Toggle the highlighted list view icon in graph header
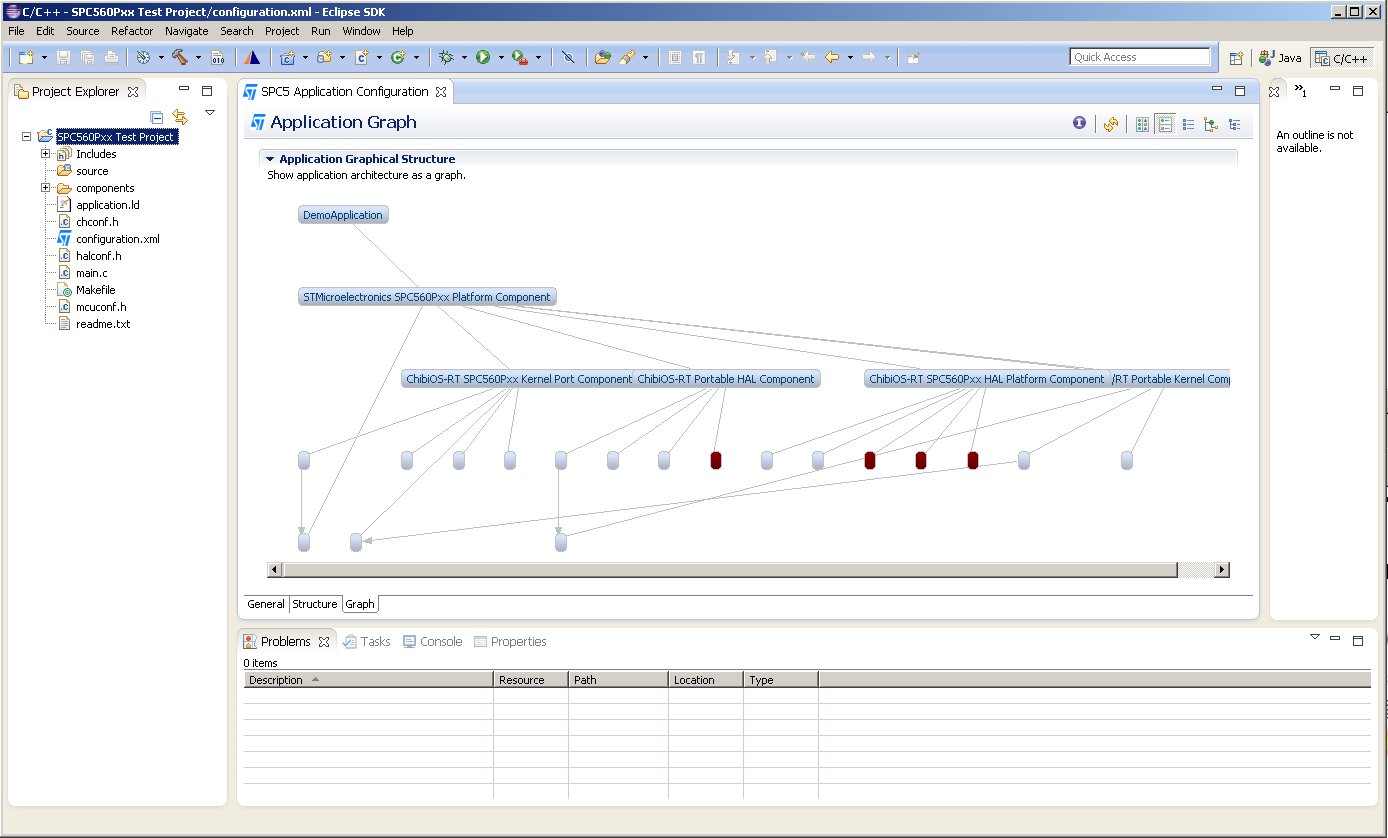The width and height of the screenshot is (1388, 838). [1165, 125]
